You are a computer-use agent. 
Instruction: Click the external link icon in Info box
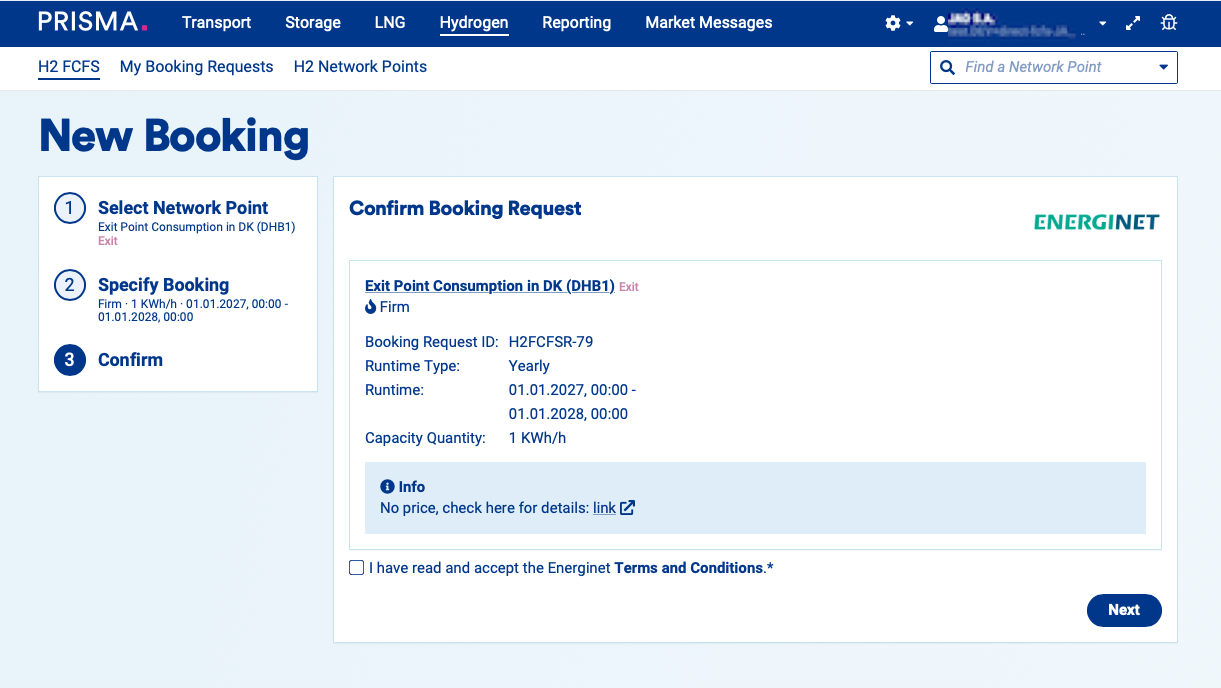click(627, 508)
